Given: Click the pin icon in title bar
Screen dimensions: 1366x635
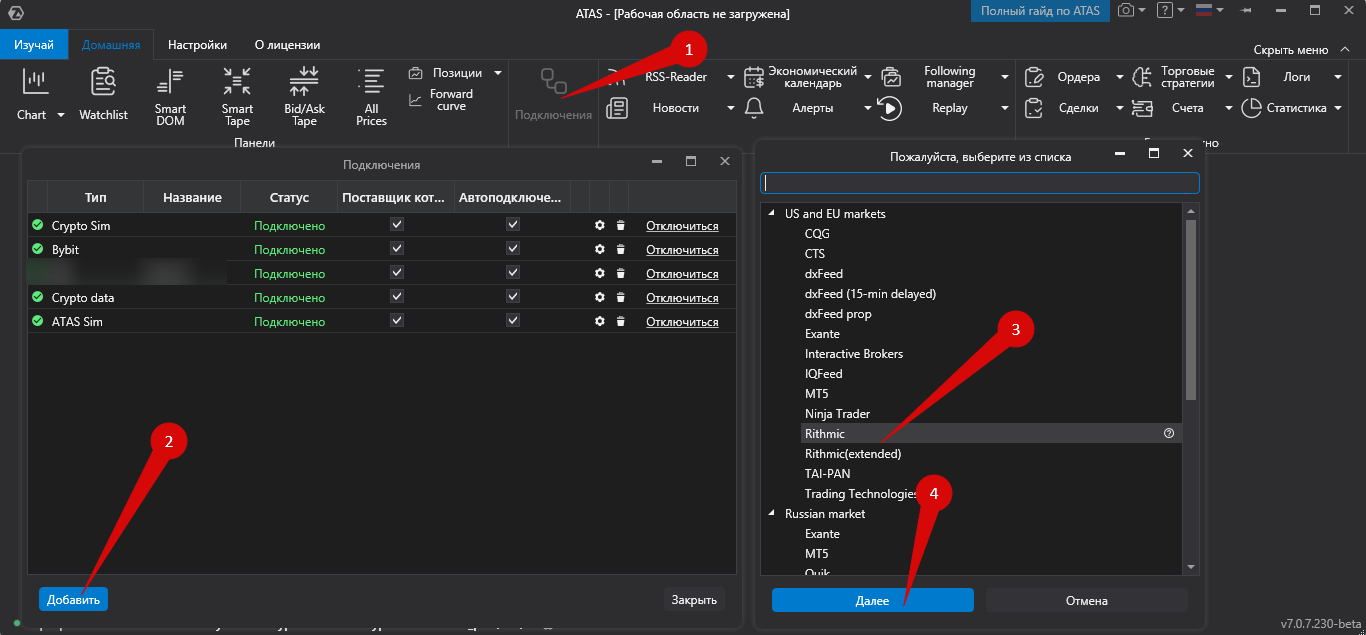Looking at the screenshot, I should (1246, 10).
